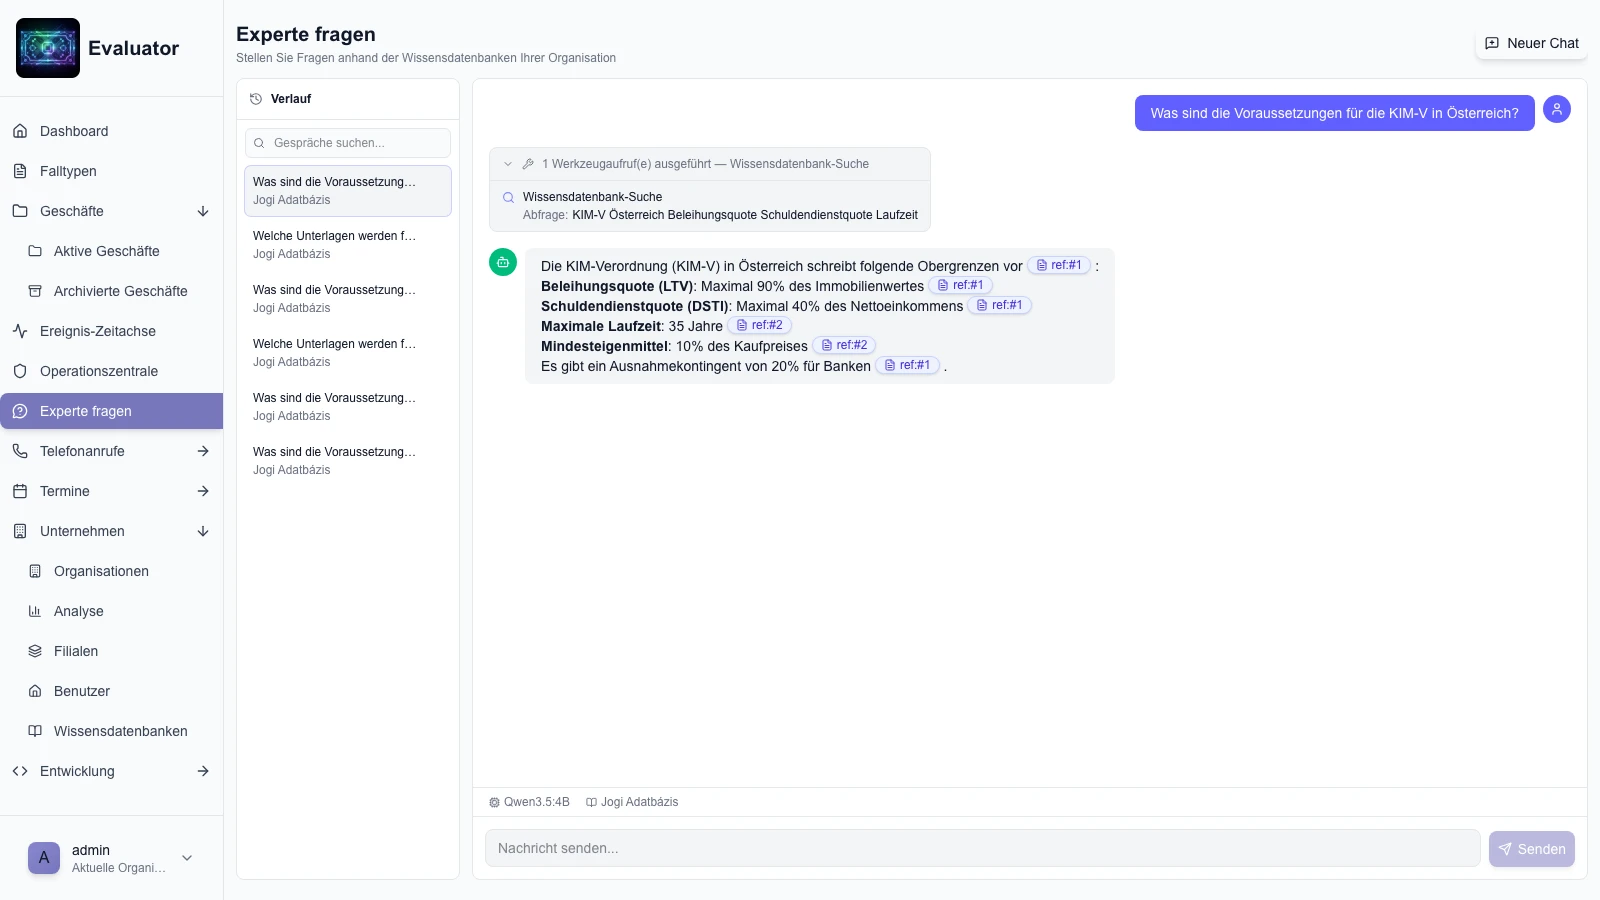Start a Neuer Chat
The height and width of the screenshot is (900, 1600).
pyautogui.click(x=1531, y=43)
